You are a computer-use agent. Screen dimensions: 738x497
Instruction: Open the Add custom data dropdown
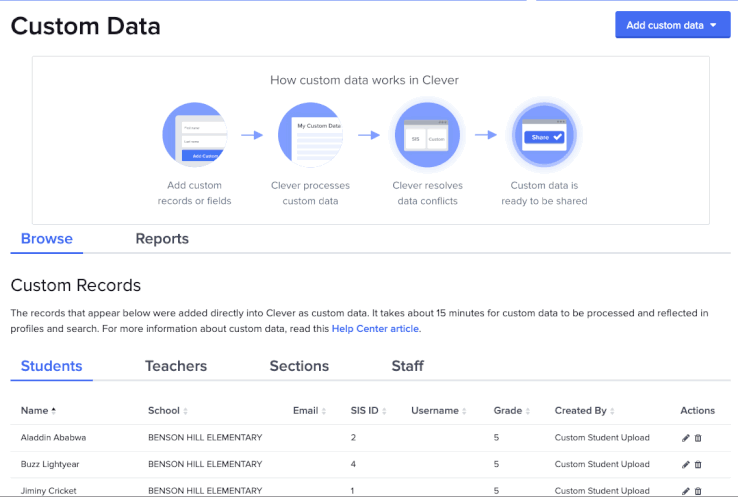[673, 25]
